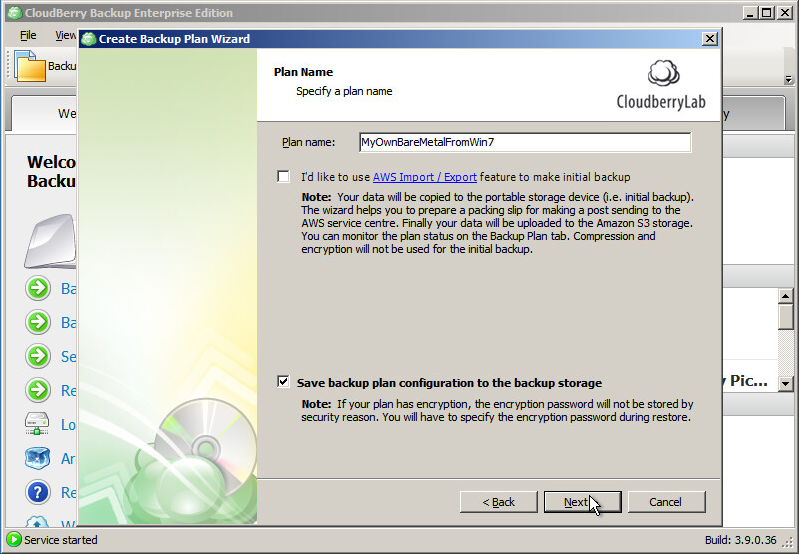Focus the Plan name input field
799x554 pixels.
pyautogui.click(x=525, y=142)
